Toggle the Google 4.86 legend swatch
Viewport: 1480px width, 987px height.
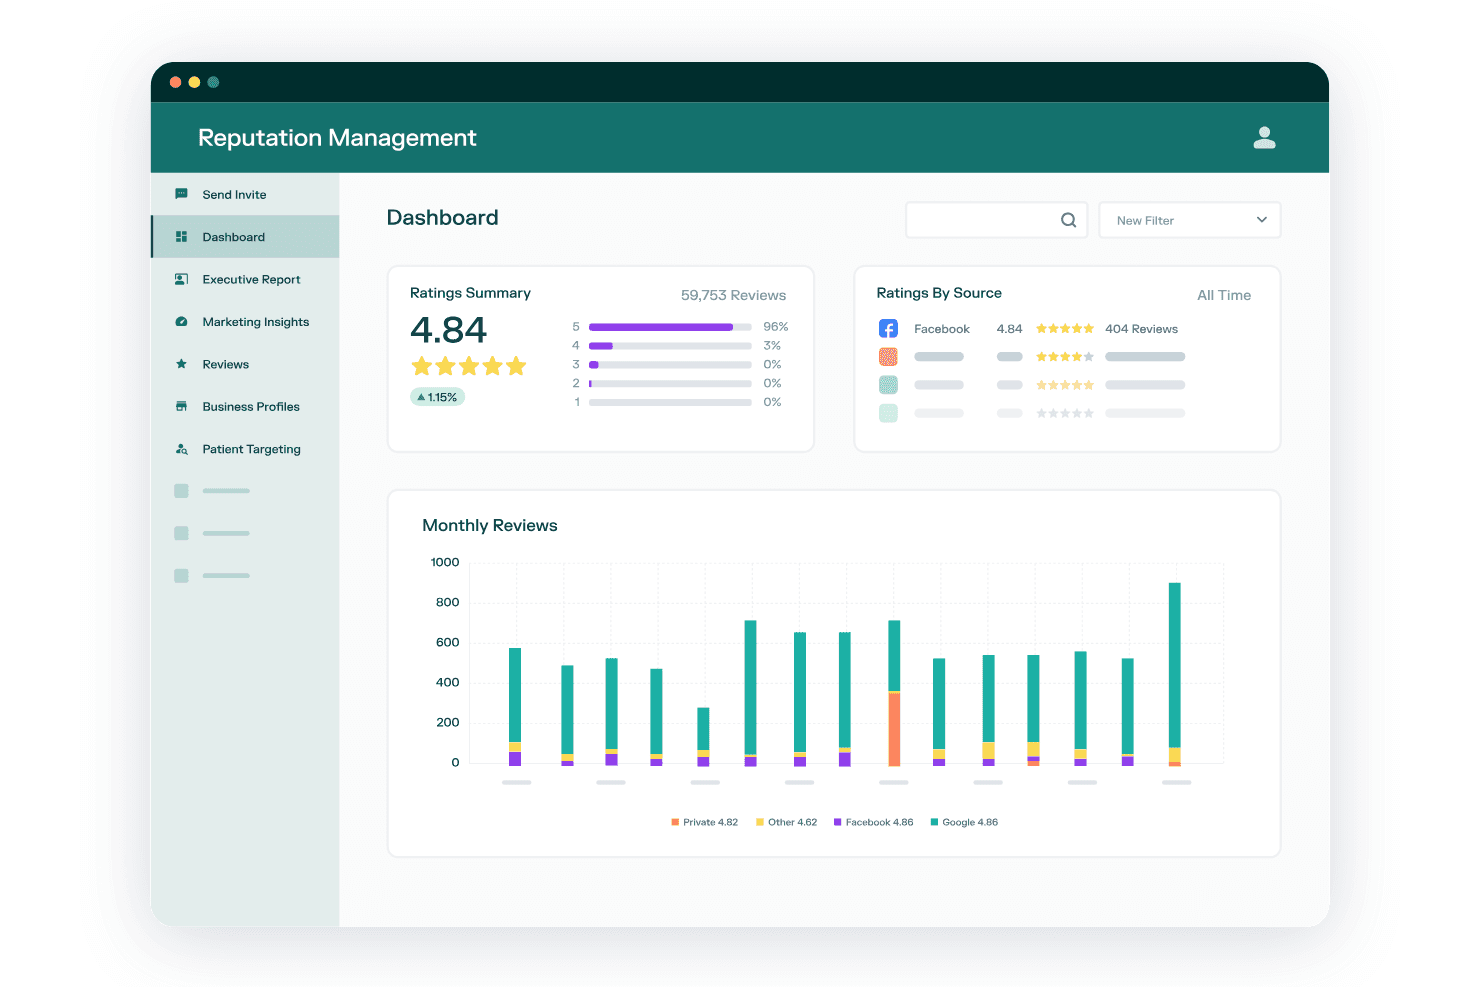click(934, 822)
